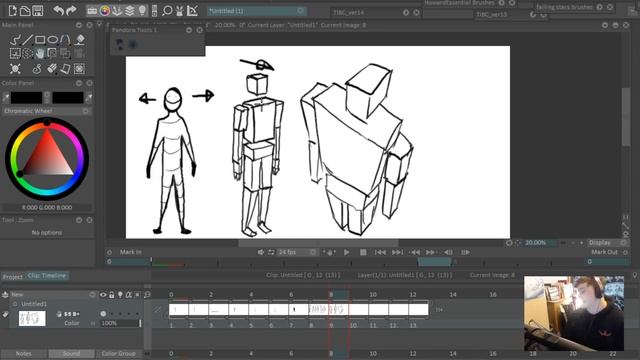The height and width of the screenshot is (360, 640).
Task: Select the Rectangle shape tool
Action: coord(40,40)
